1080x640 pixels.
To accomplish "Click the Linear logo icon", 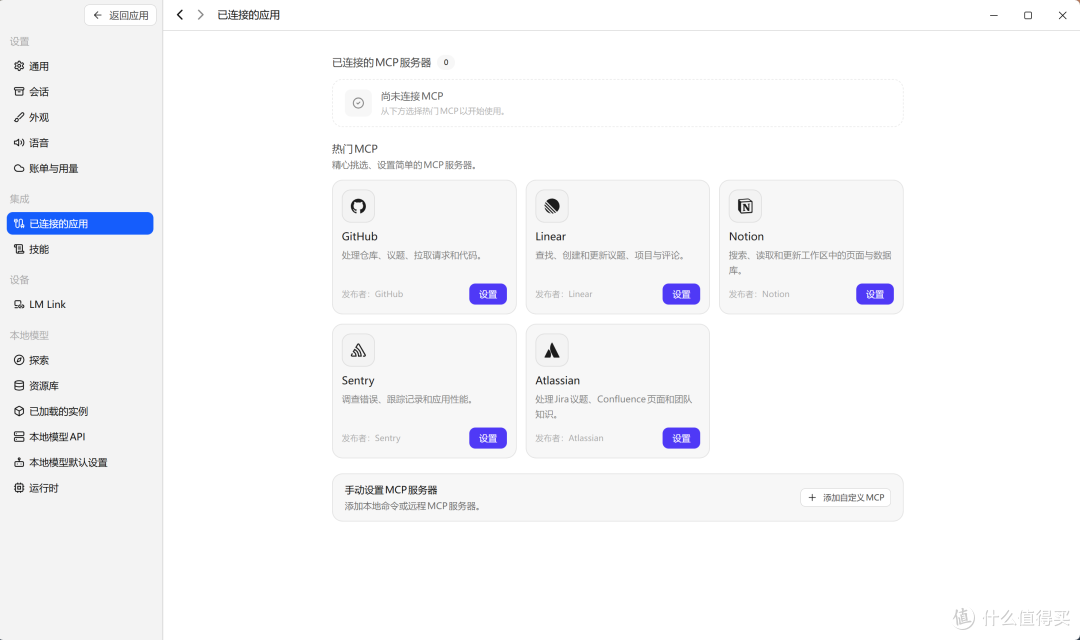I will (x=552, y=206).
